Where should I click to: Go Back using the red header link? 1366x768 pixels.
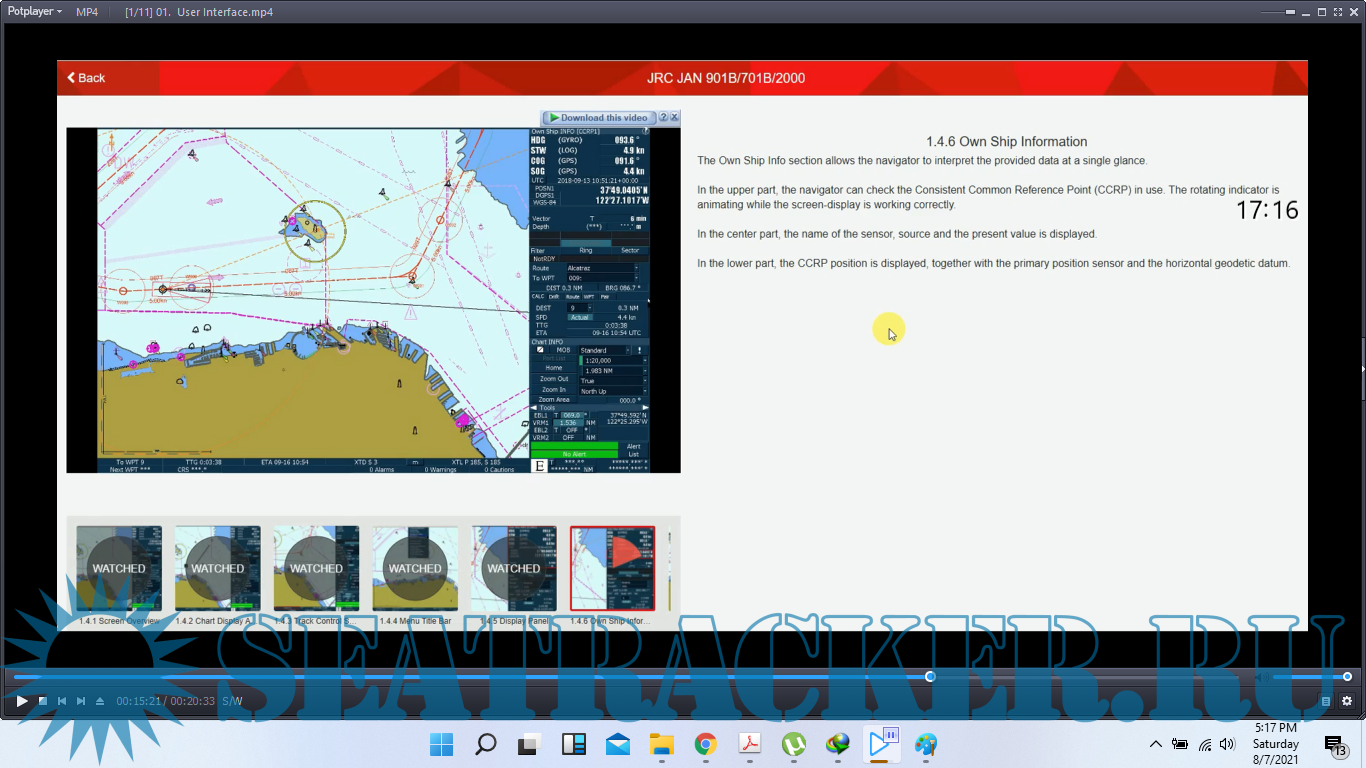86,78
